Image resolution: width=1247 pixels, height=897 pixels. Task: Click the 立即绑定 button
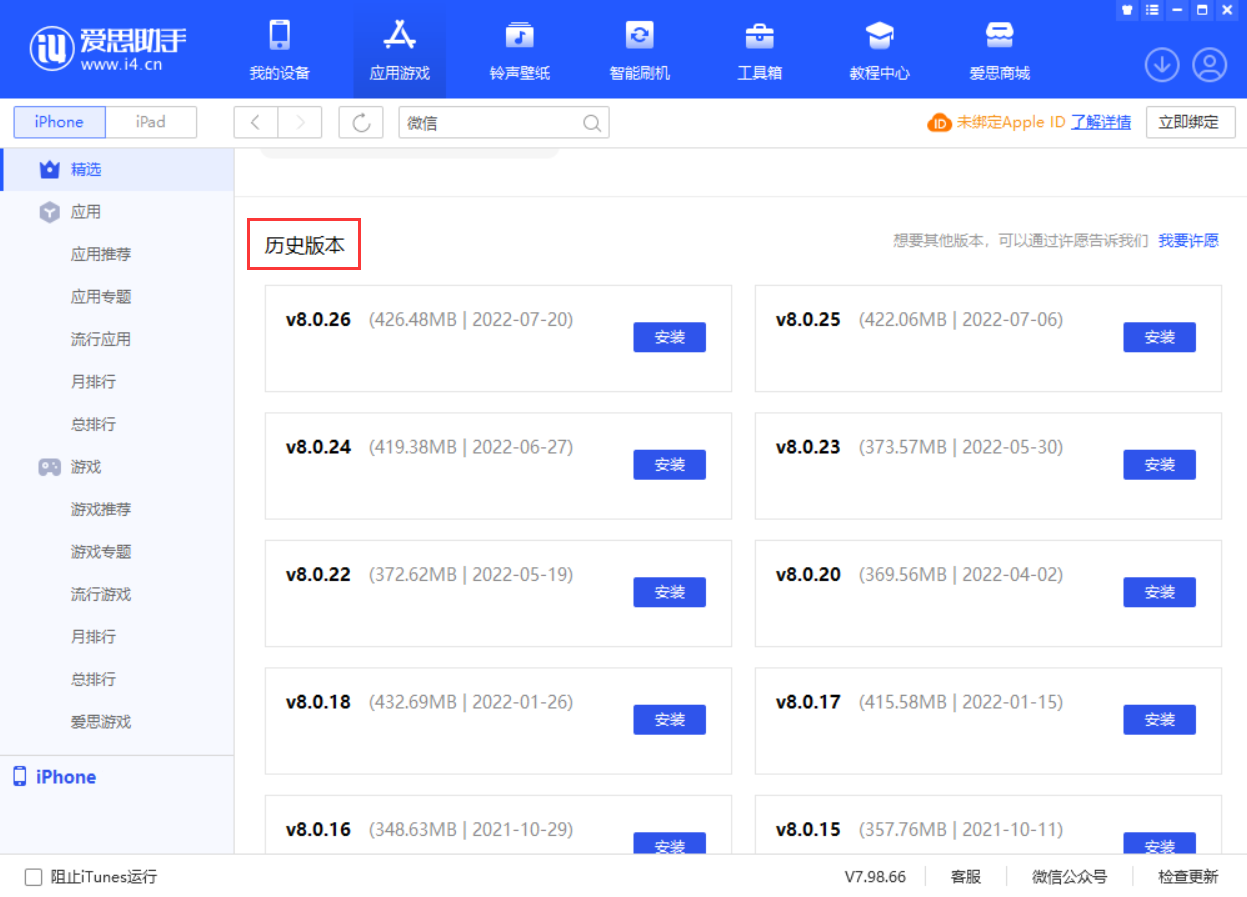tap(1189, 122)
